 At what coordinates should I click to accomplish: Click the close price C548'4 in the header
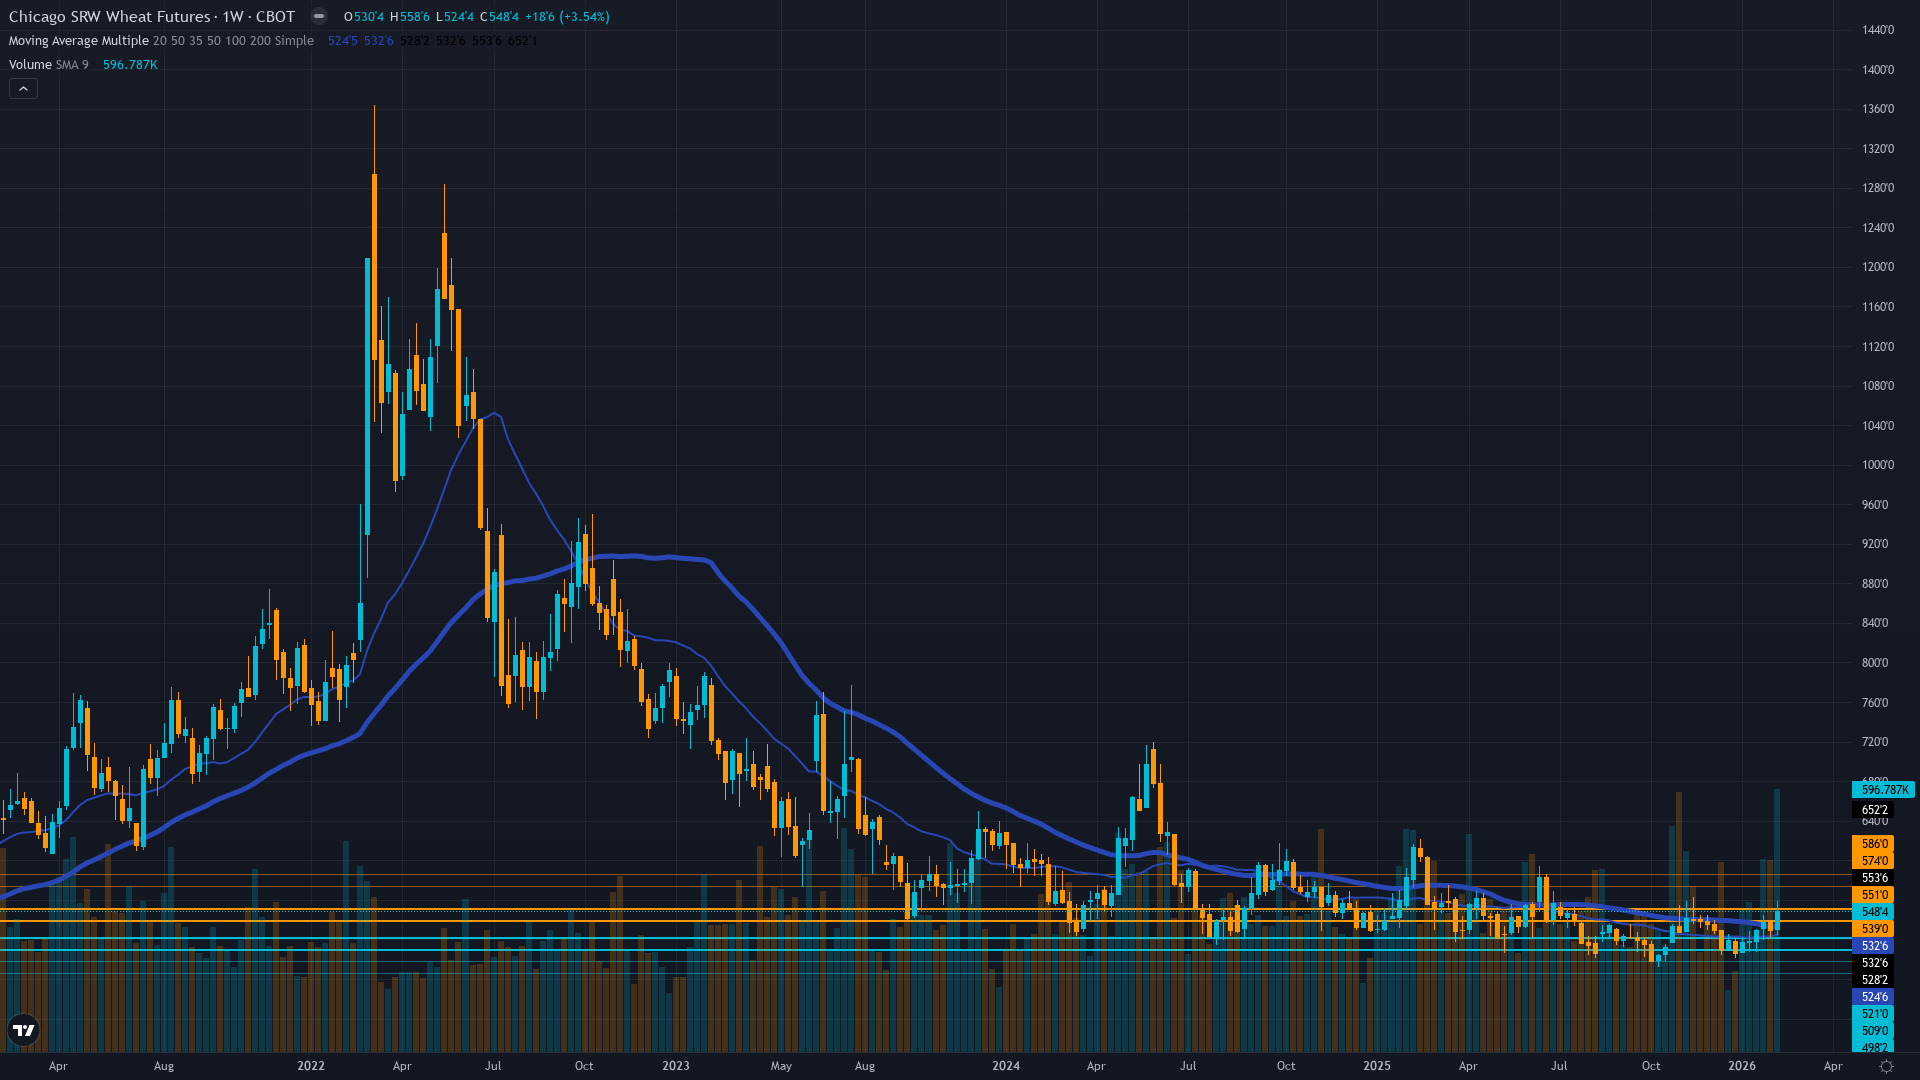(500, 17)
